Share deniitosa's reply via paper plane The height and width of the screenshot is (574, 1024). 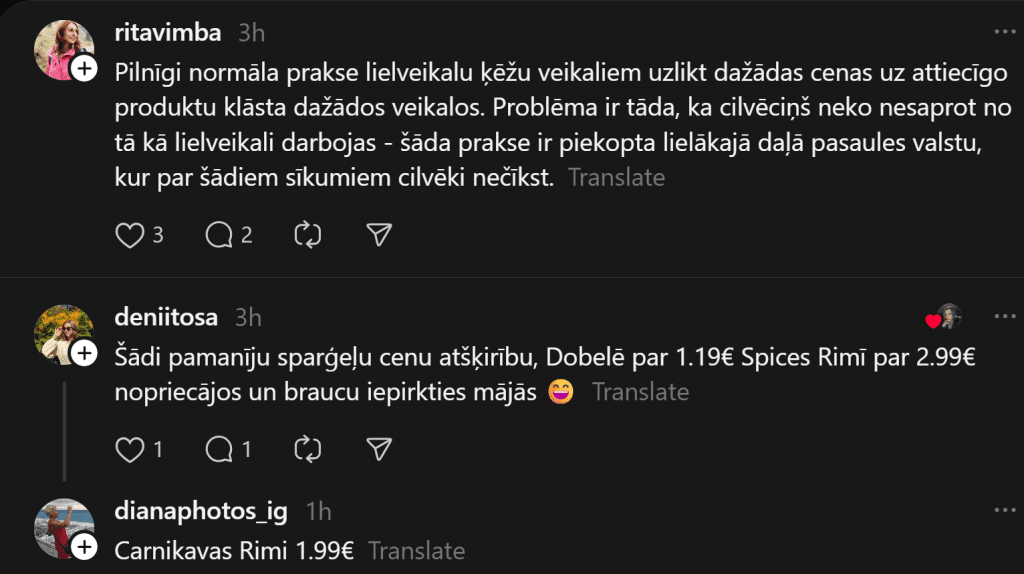[378, 450]
